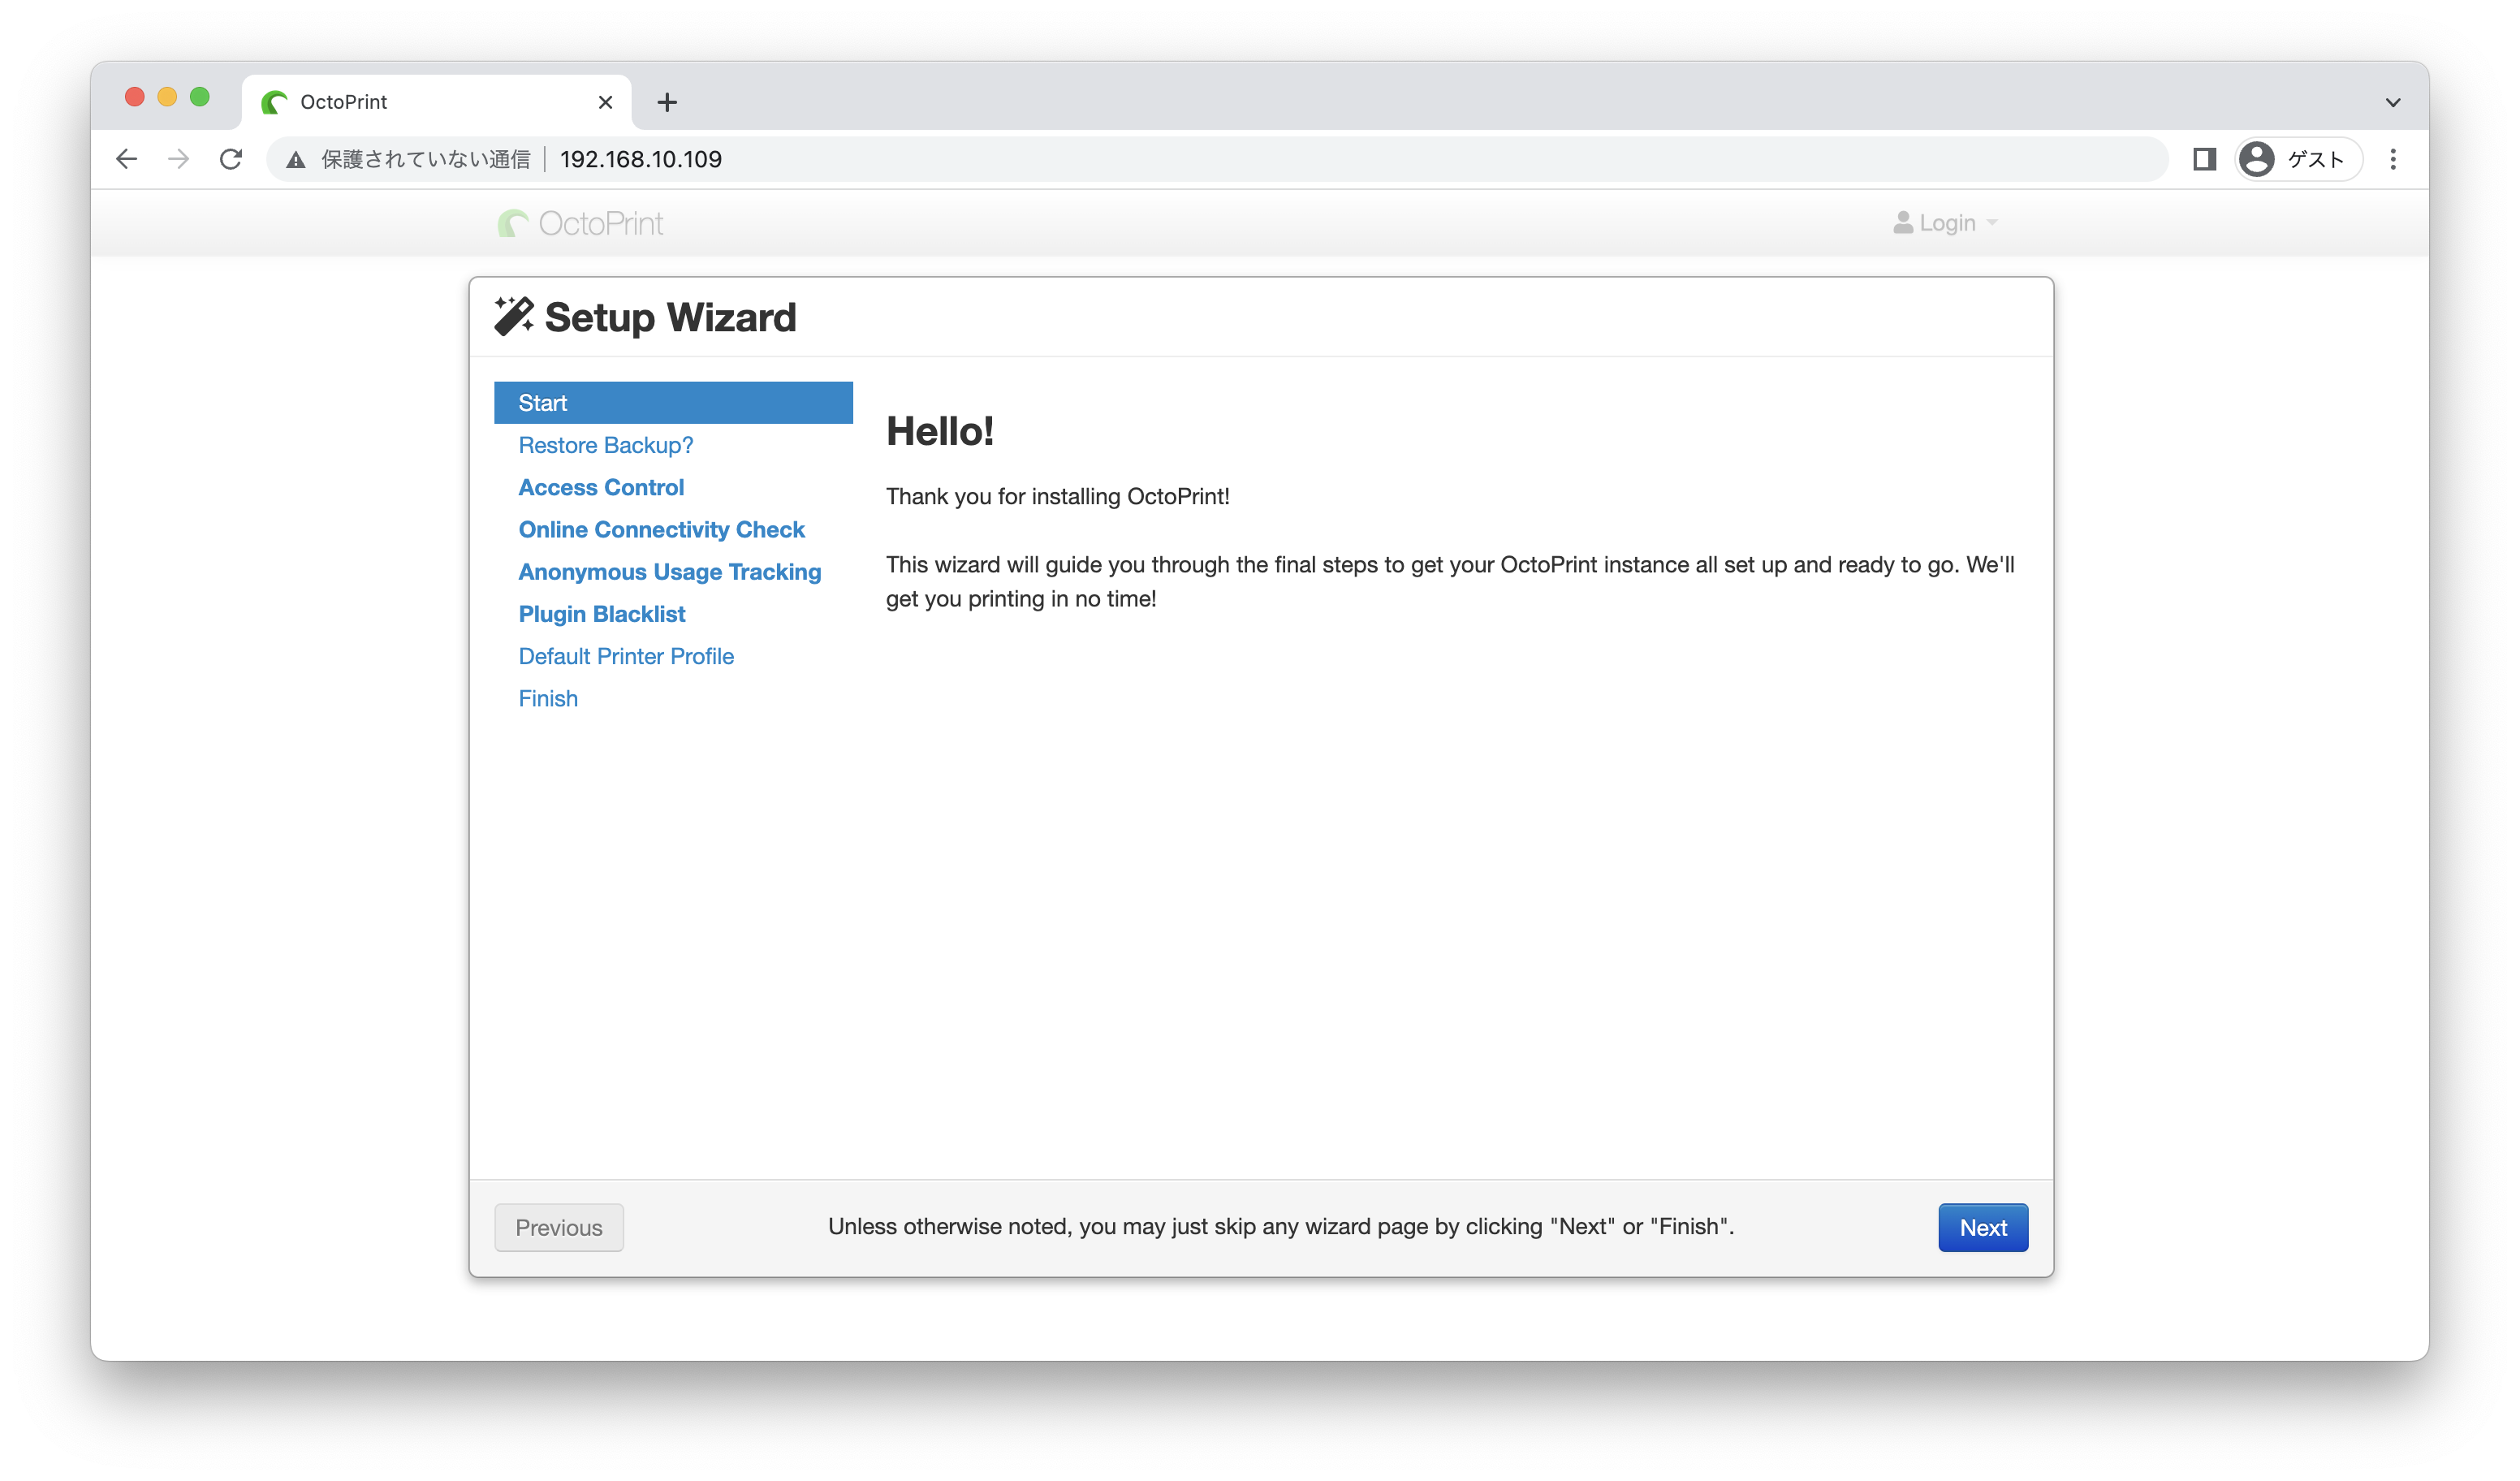Open a new tab with the plus icon

[667, 102]
